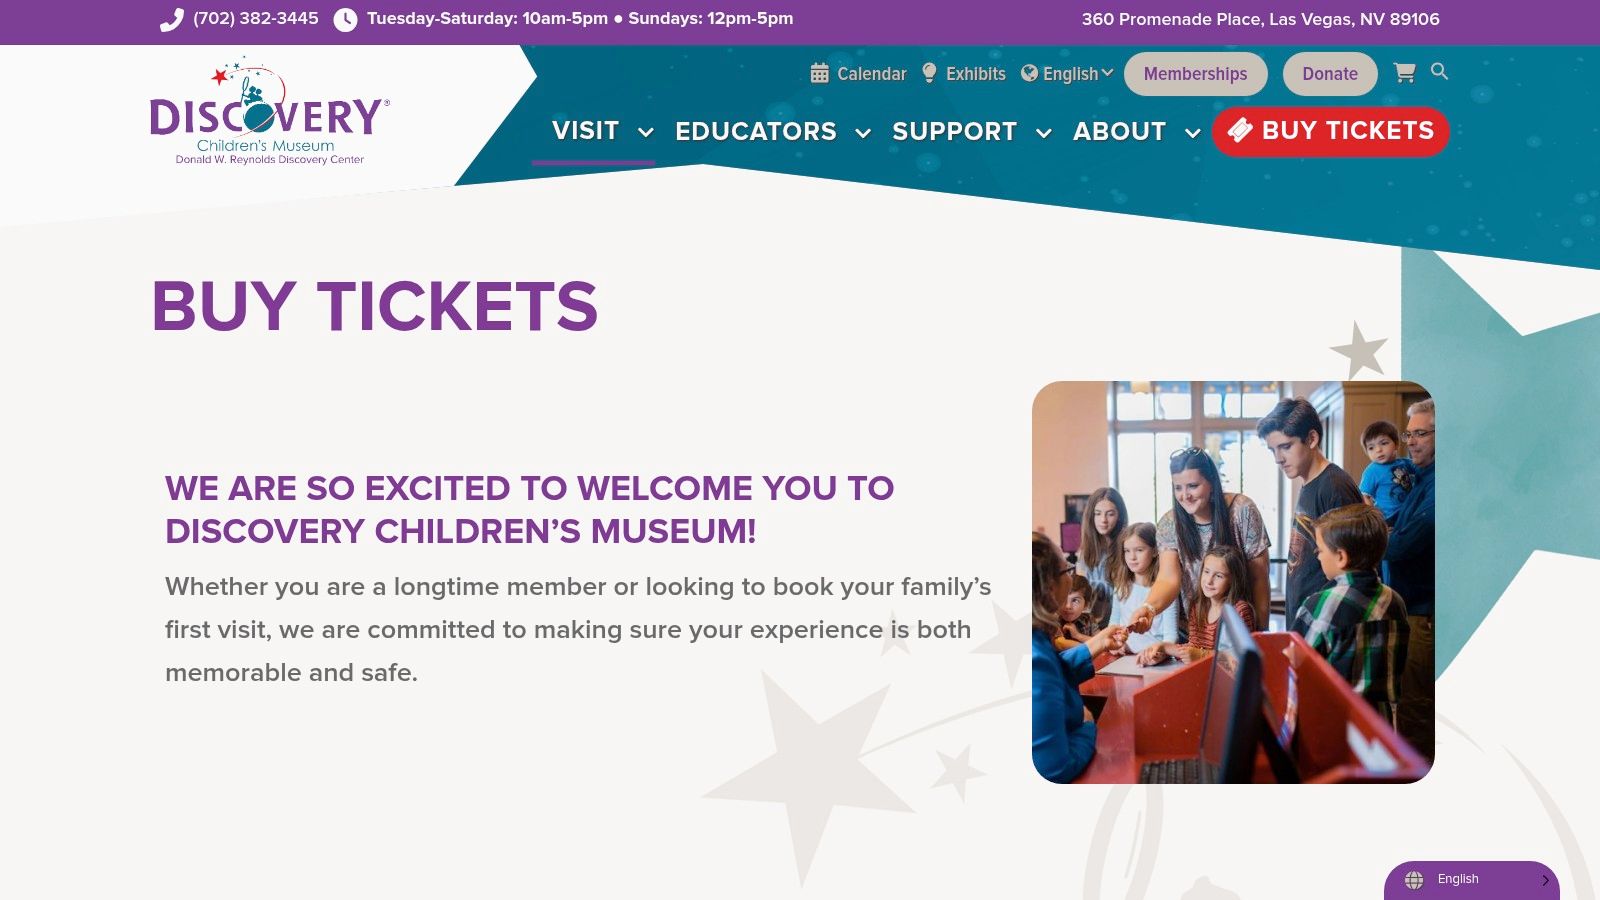Click the Exhibits lightbulb icon
1600x900 pixels.
point(929,73)
